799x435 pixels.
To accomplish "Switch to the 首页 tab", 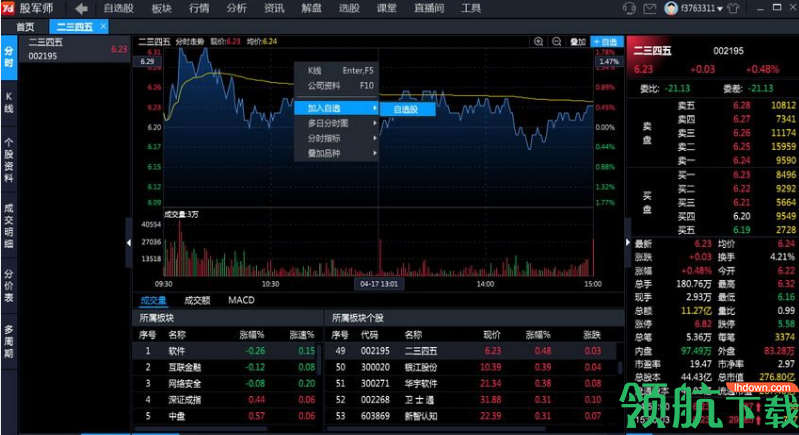I will coord(25,26).
